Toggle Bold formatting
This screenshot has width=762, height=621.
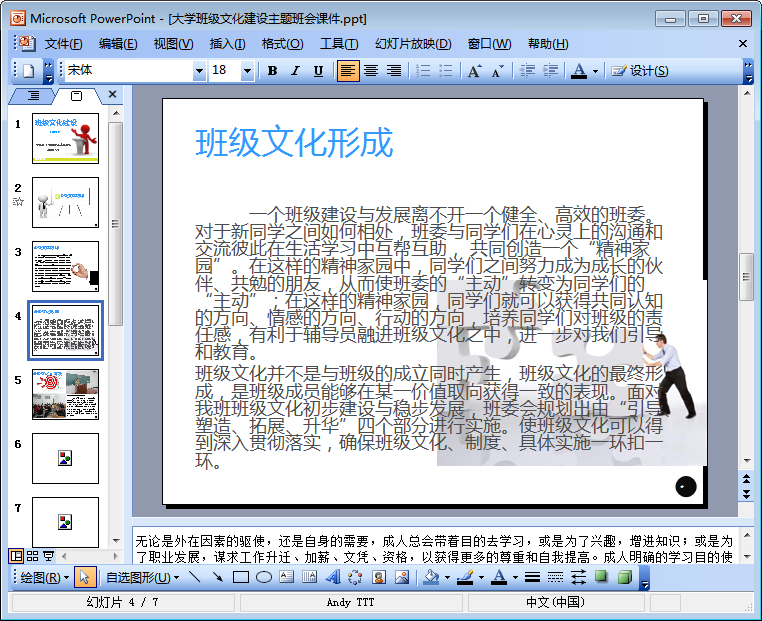pos(272,71)
